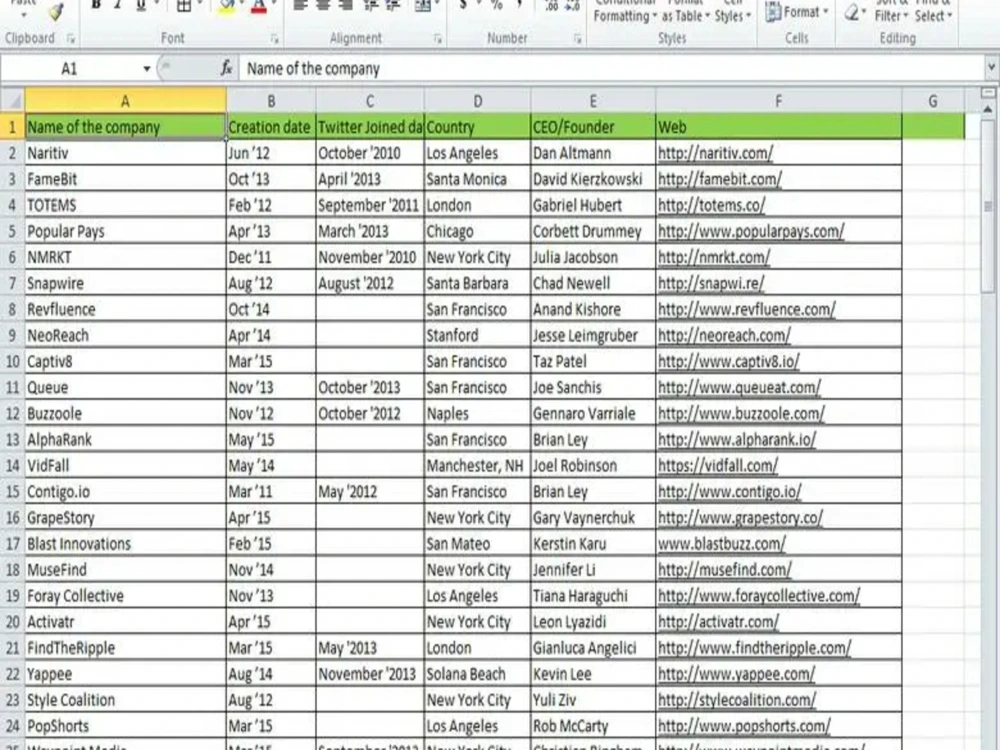Select the cell containing 'Gary Vaynerchuk'
The image size is (1000, 750).
pyautogui.click(x=593, y=518)
